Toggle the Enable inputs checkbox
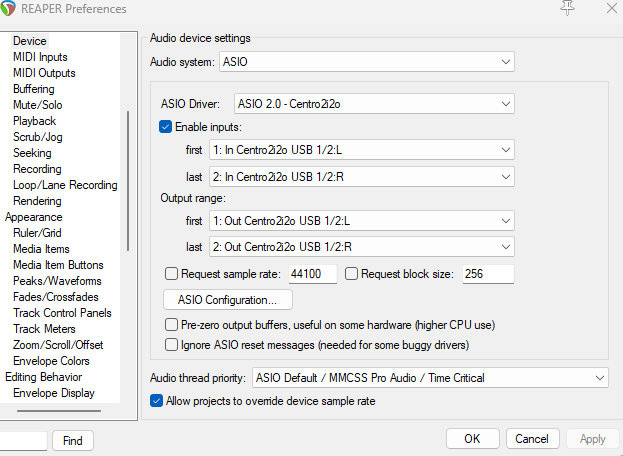Image resolution: width=623 pixels, height=456 pixels. coord(165,127)
